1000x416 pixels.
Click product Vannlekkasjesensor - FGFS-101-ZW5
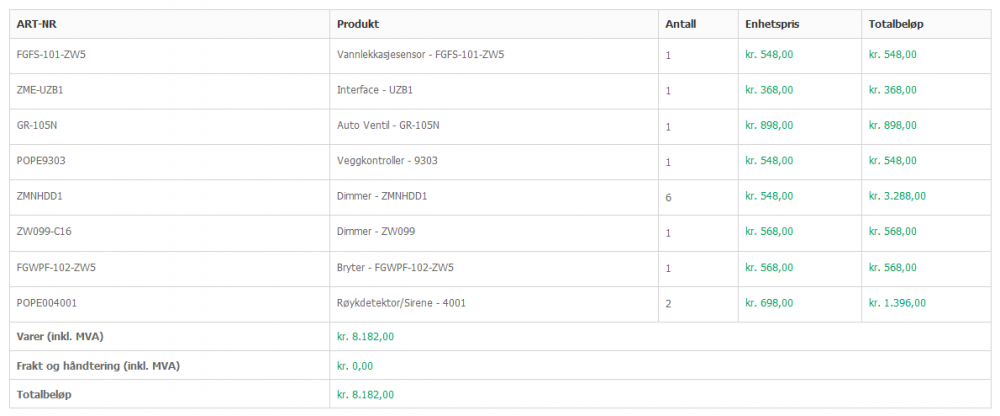tap(420, 54)
